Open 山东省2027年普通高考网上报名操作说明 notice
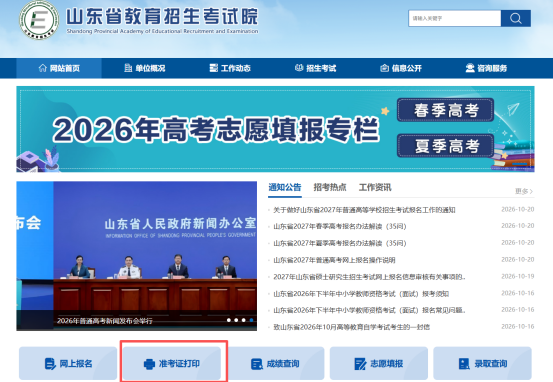The width and height of the screenshot is (553, 382). pyautogui.click(x=334, y=260)
